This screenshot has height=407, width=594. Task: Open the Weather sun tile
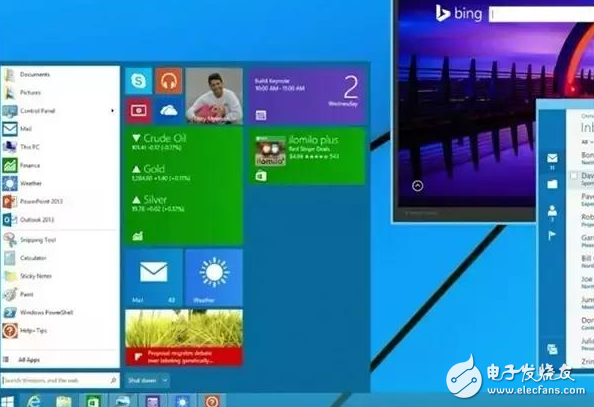click(214, 277)
